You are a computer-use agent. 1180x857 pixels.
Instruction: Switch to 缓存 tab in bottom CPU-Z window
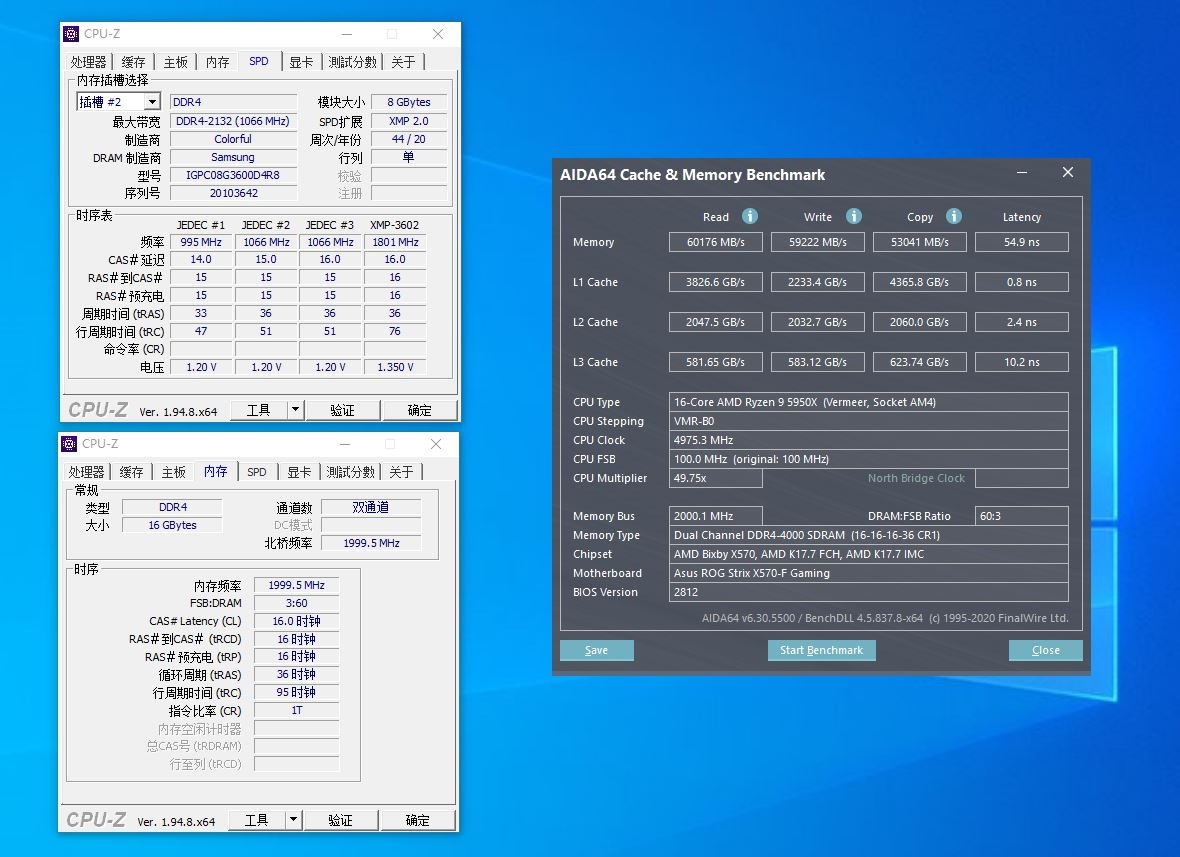131,473
